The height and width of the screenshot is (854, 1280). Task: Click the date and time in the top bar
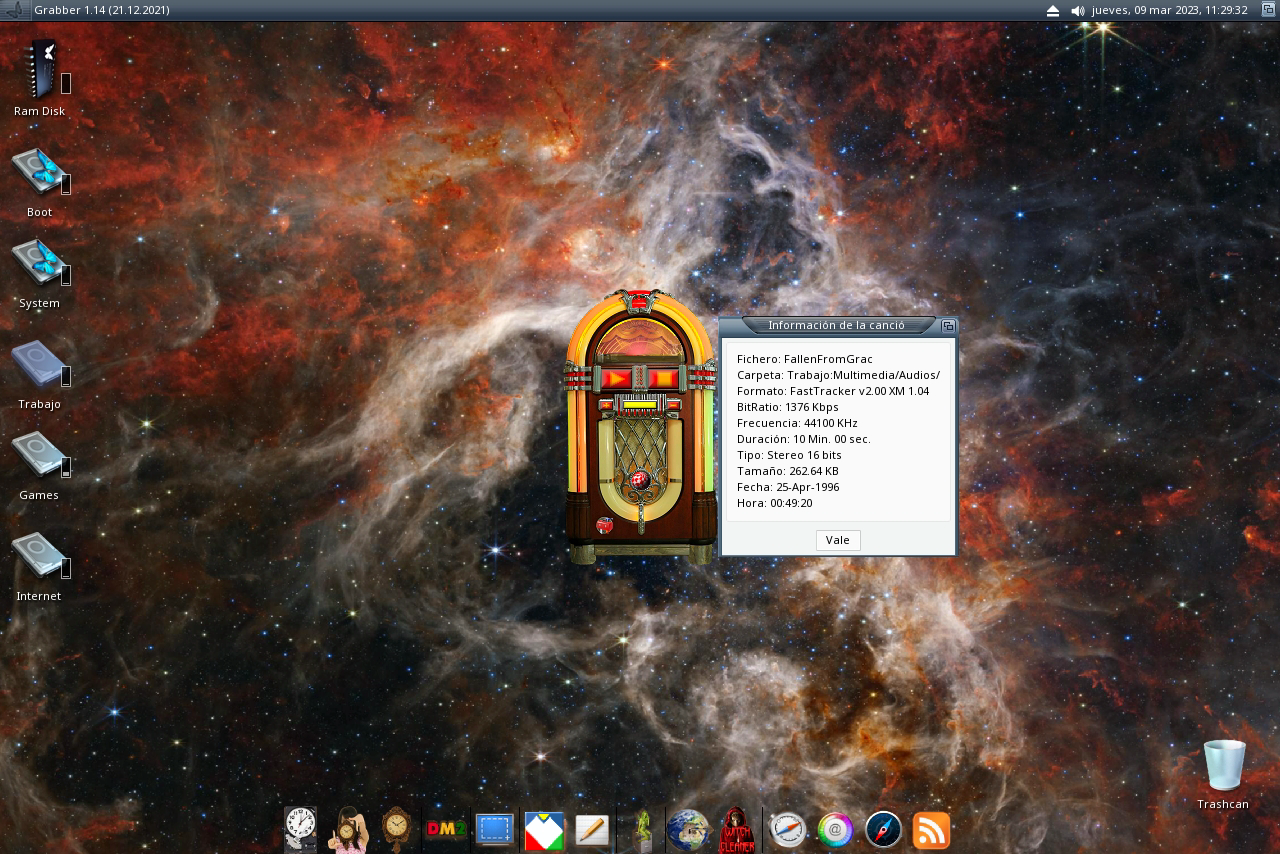(x=1169, y=10)
